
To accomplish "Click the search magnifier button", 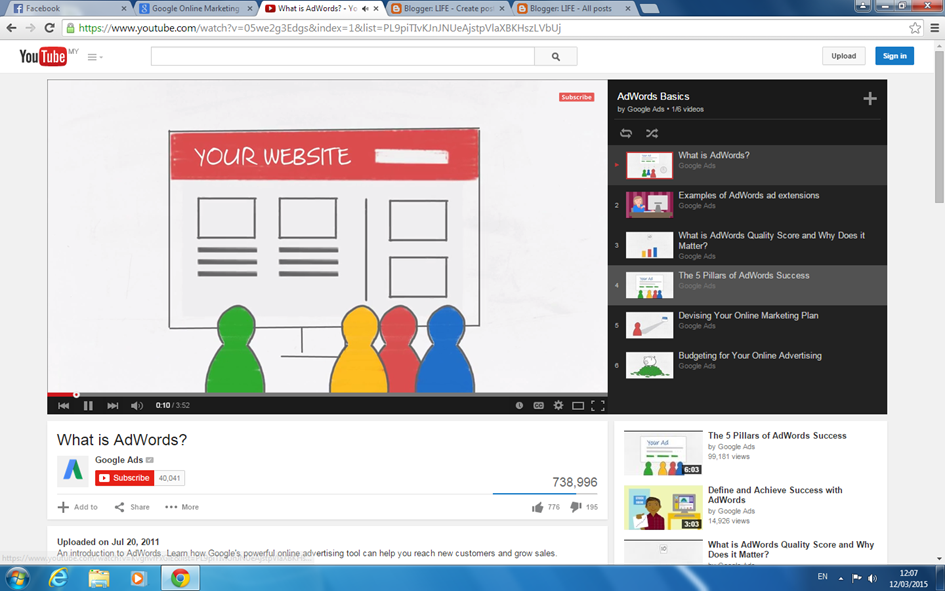I will 556,57.
